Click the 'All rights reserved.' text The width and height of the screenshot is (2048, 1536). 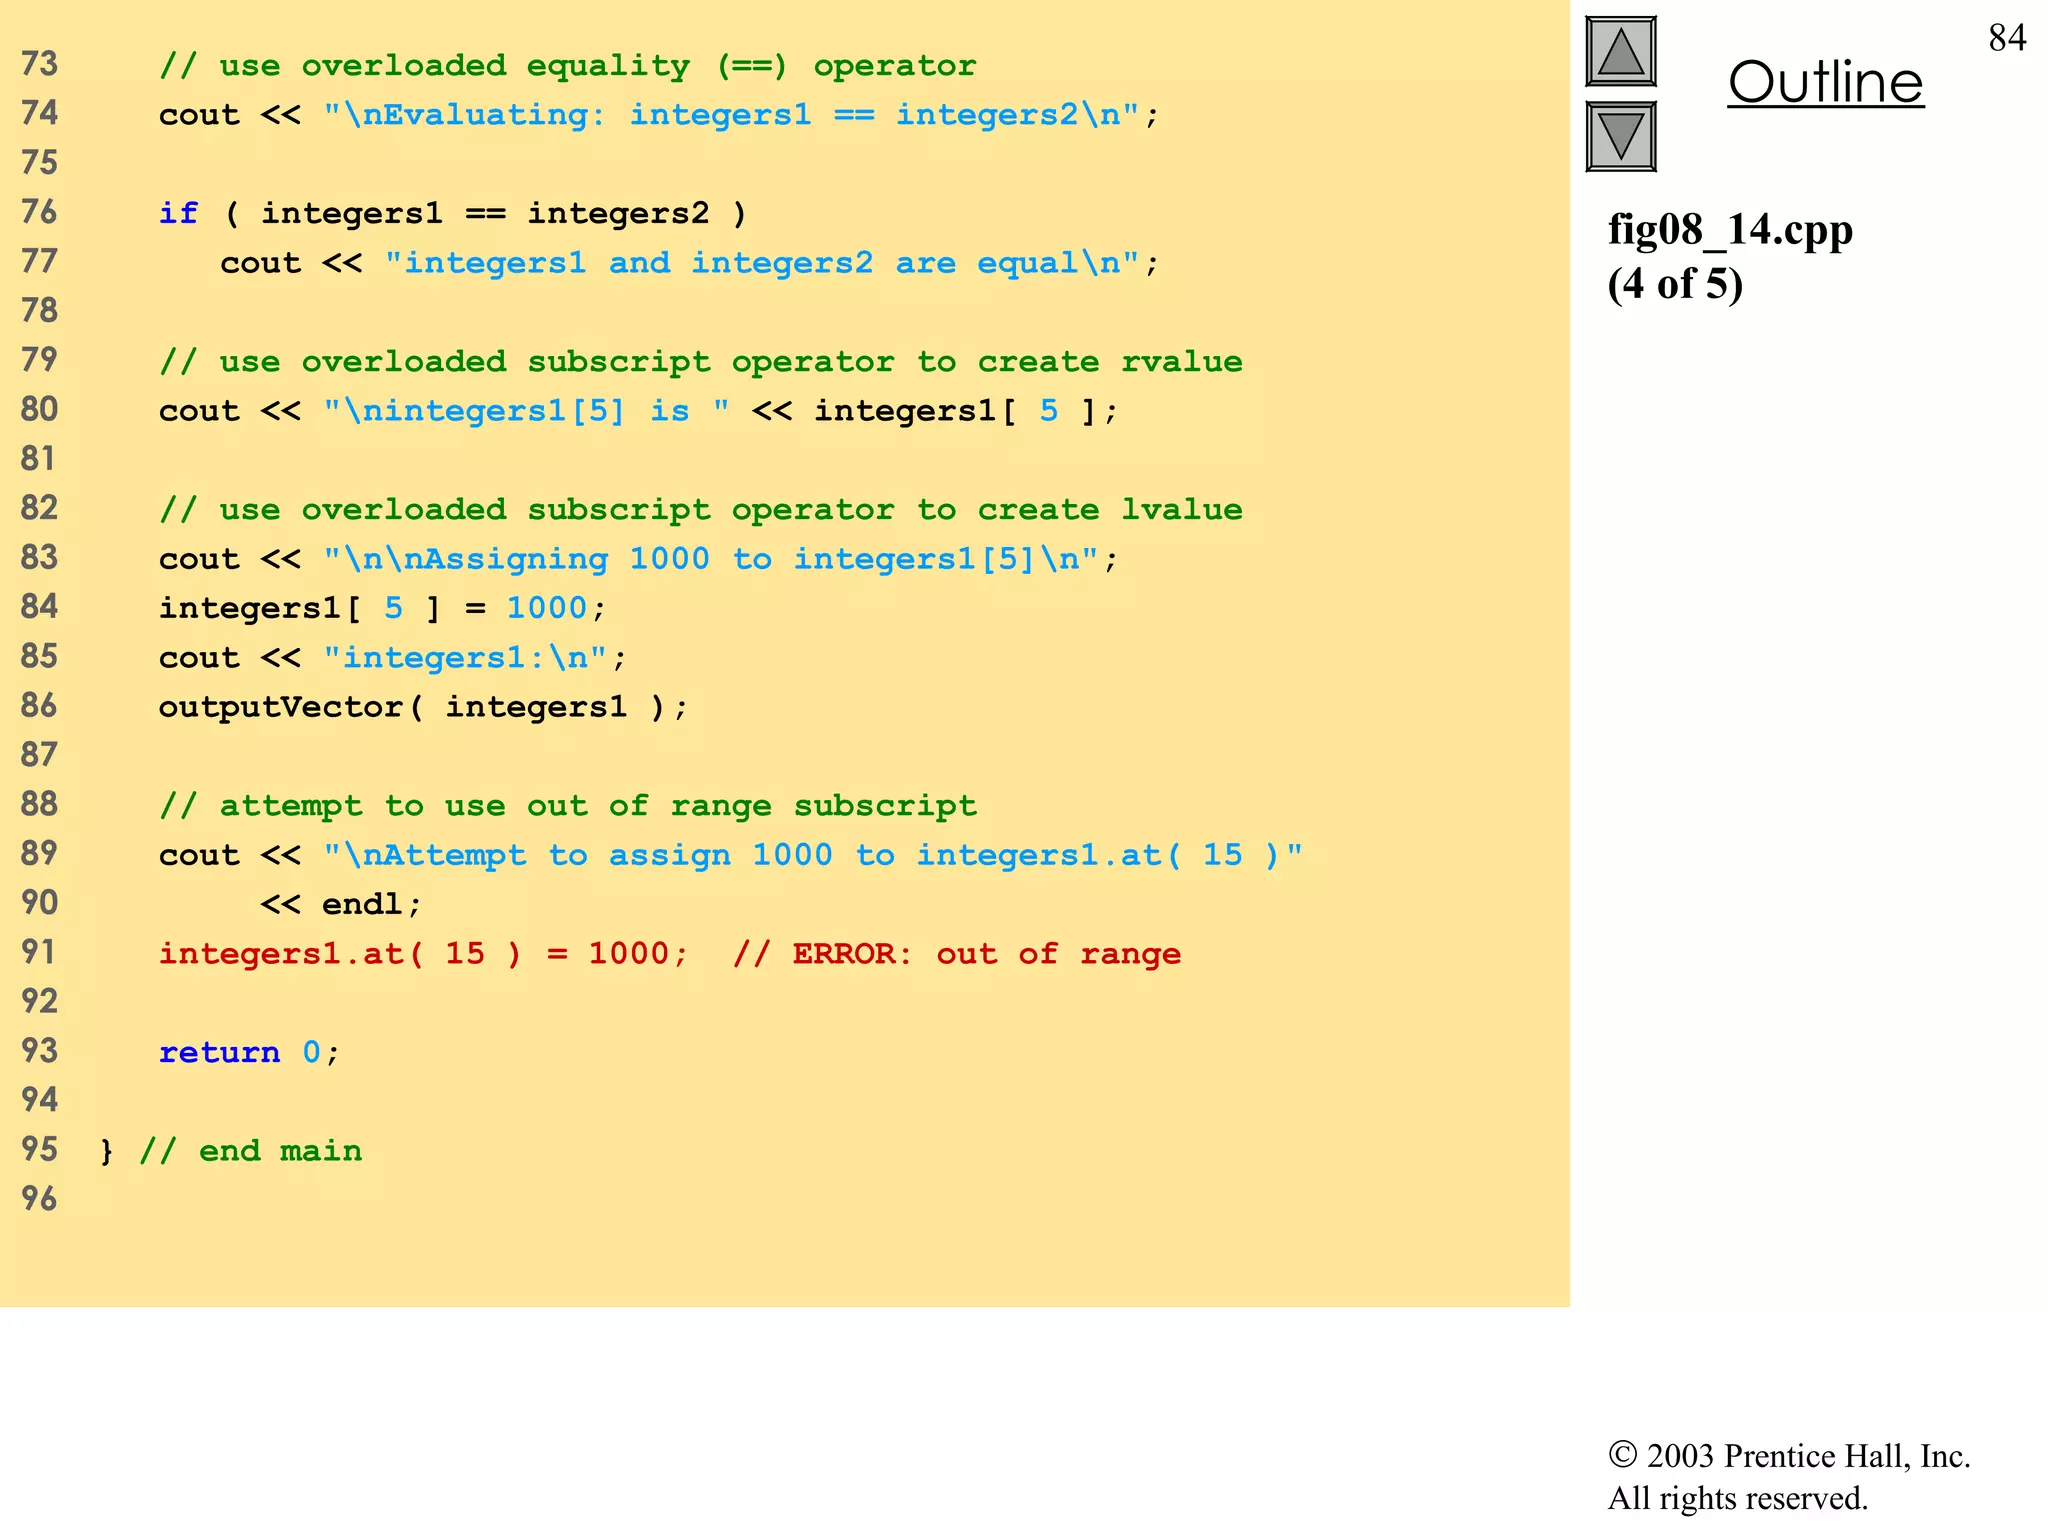(1737, 1498)
